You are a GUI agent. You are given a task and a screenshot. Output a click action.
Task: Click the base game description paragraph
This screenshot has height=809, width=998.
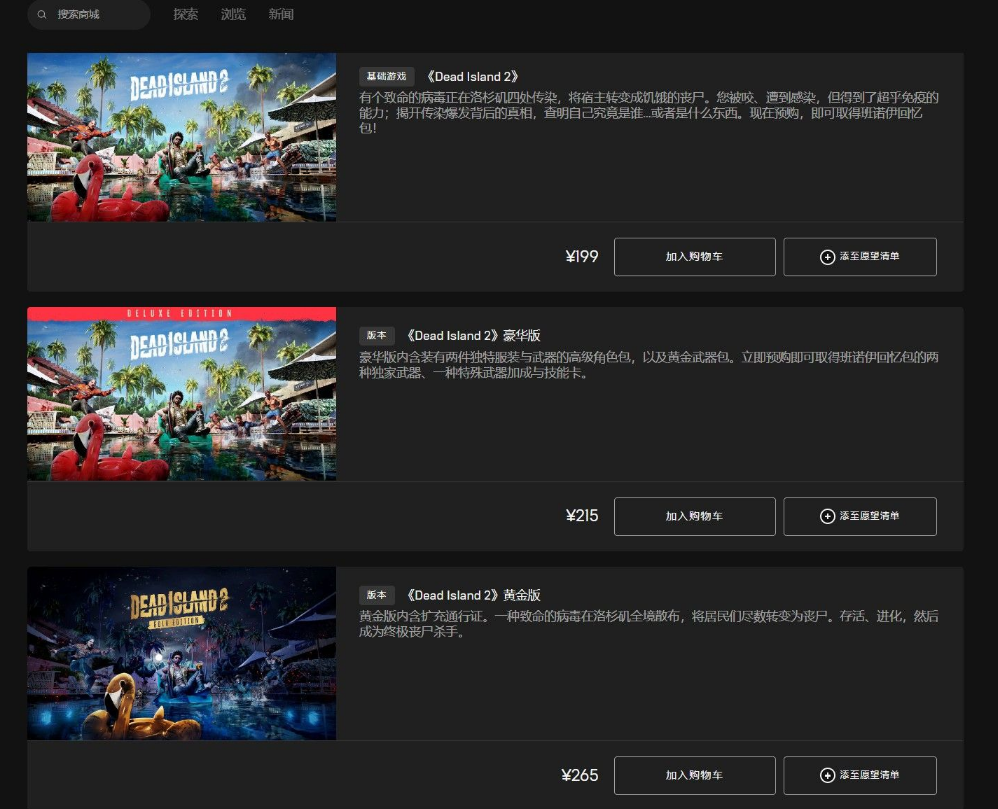pyautogui.click(x=649, y=113)
